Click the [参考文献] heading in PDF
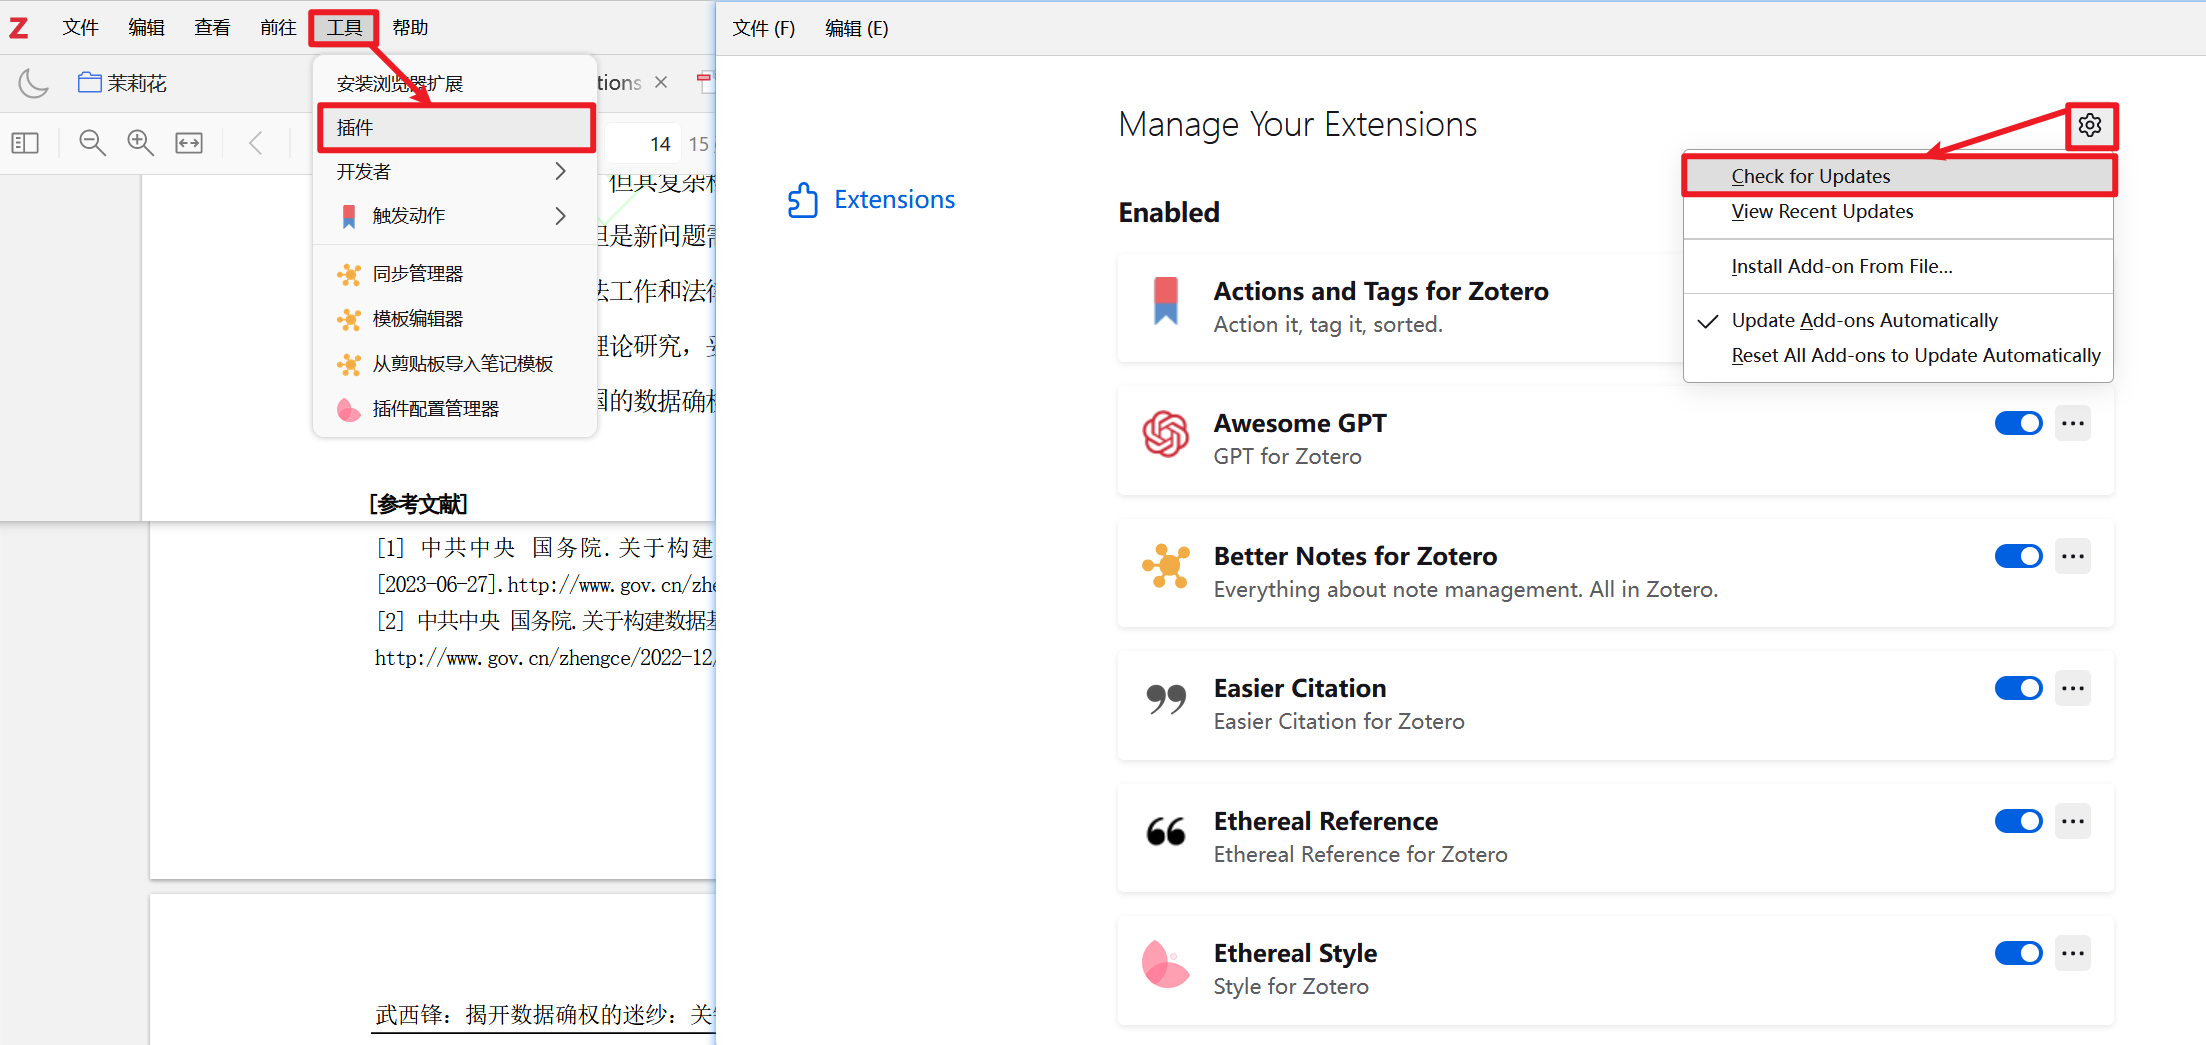The width and height of the screenshot is (2206, 1045). 418,504
